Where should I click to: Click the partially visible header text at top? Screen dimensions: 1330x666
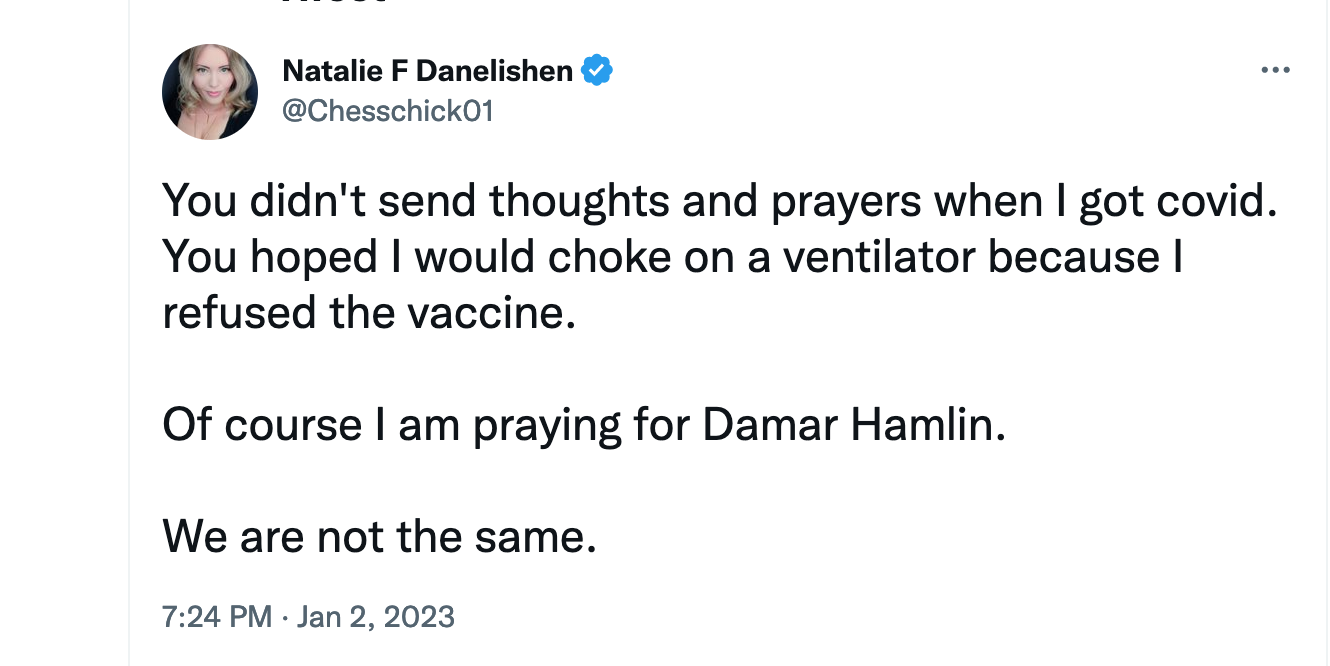point(334,4)
